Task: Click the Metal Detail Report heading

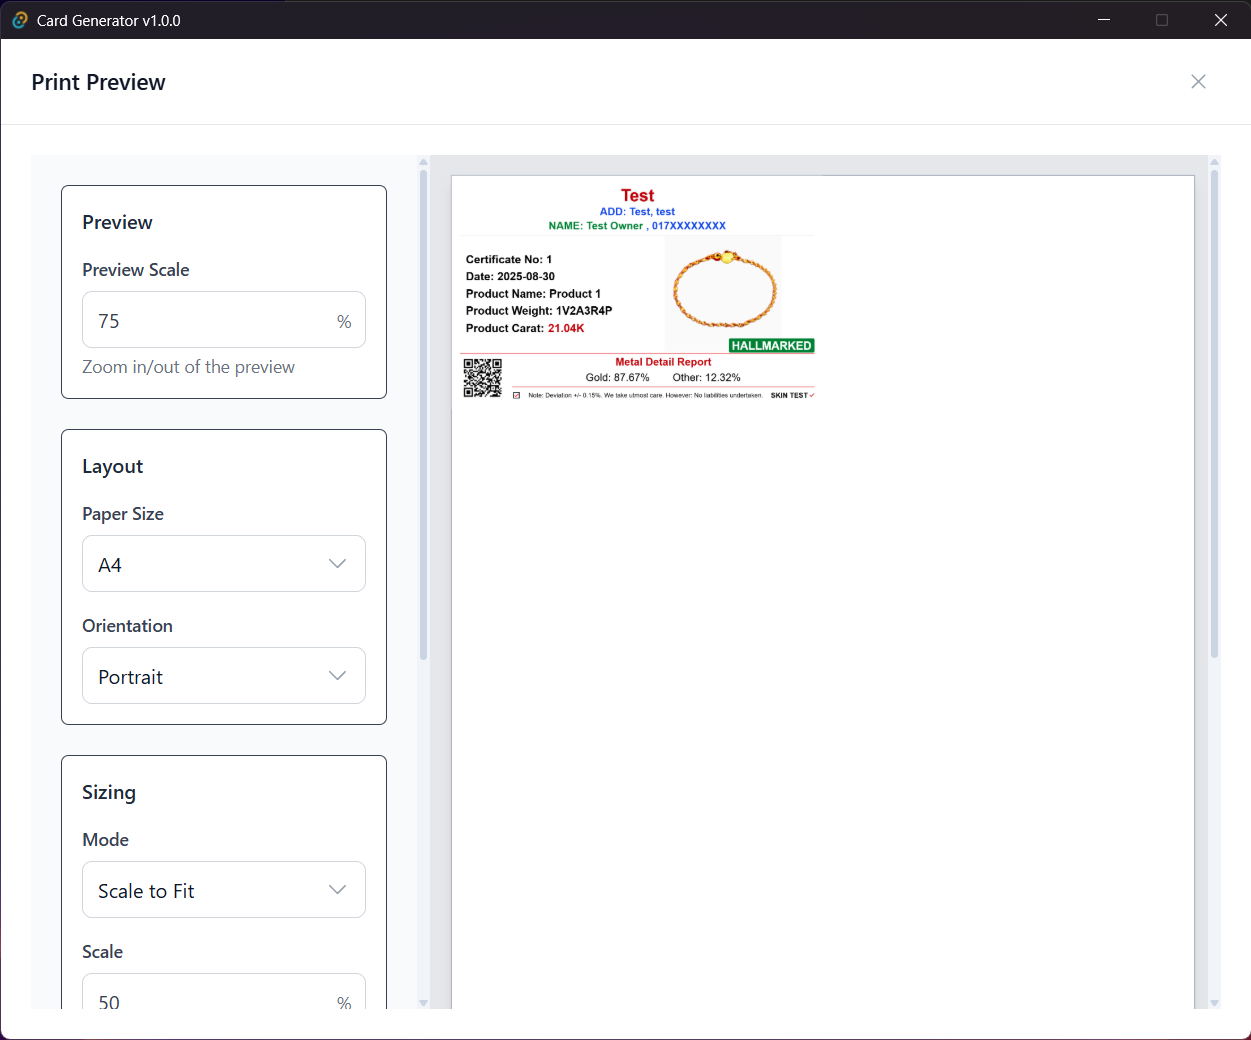Action: [x=662, y=361]
